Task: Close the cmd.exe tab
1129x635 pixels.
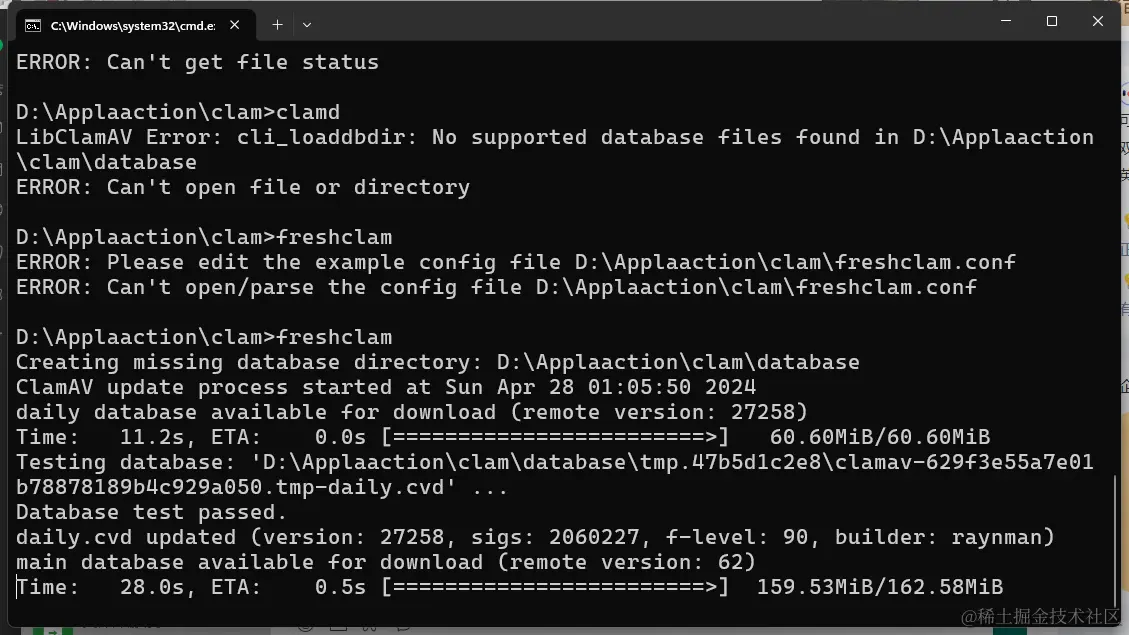Action: pos(235,25)
